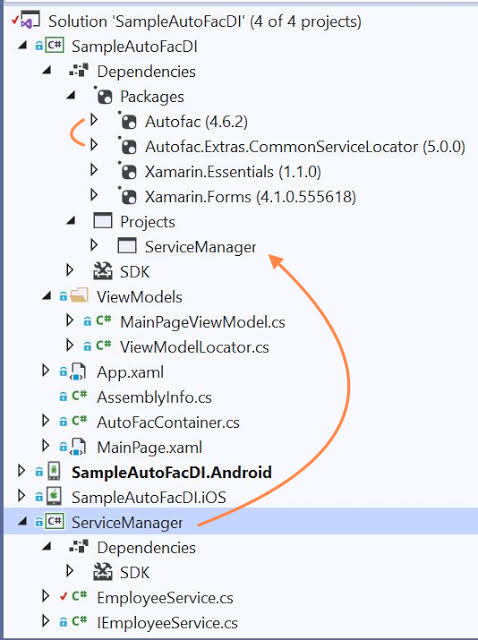The width and height of the screenshot is (478, 640).
Task: Click the SDK icon under SampleAutoFacDI Dependencies
Action: click(103, 271)
